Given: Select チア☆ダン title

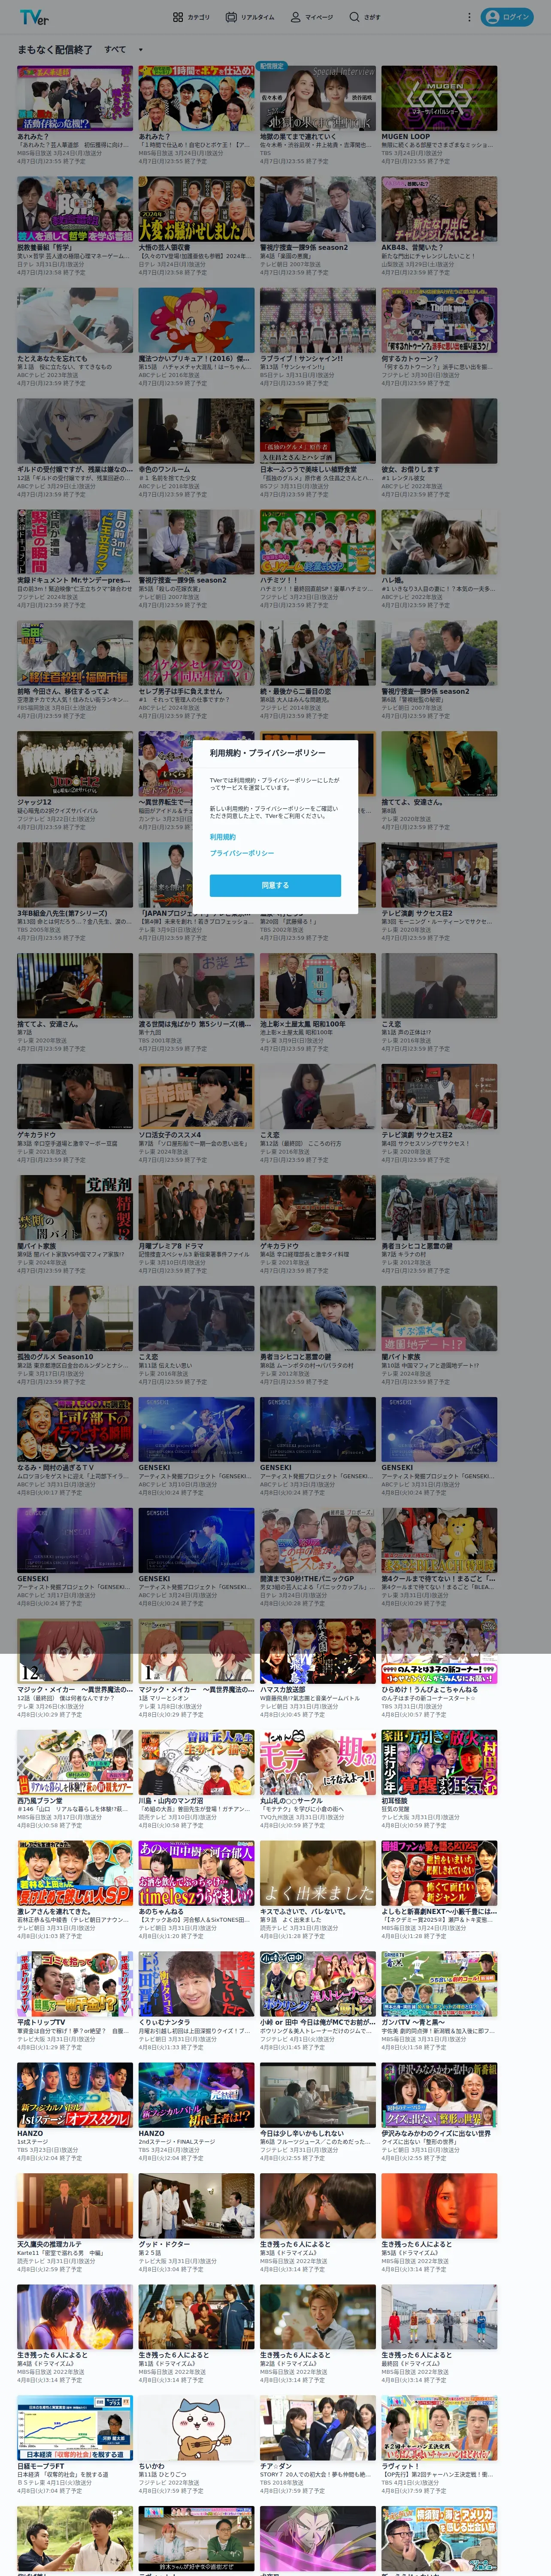Looking at the screenshot, I should (276, 2467).
